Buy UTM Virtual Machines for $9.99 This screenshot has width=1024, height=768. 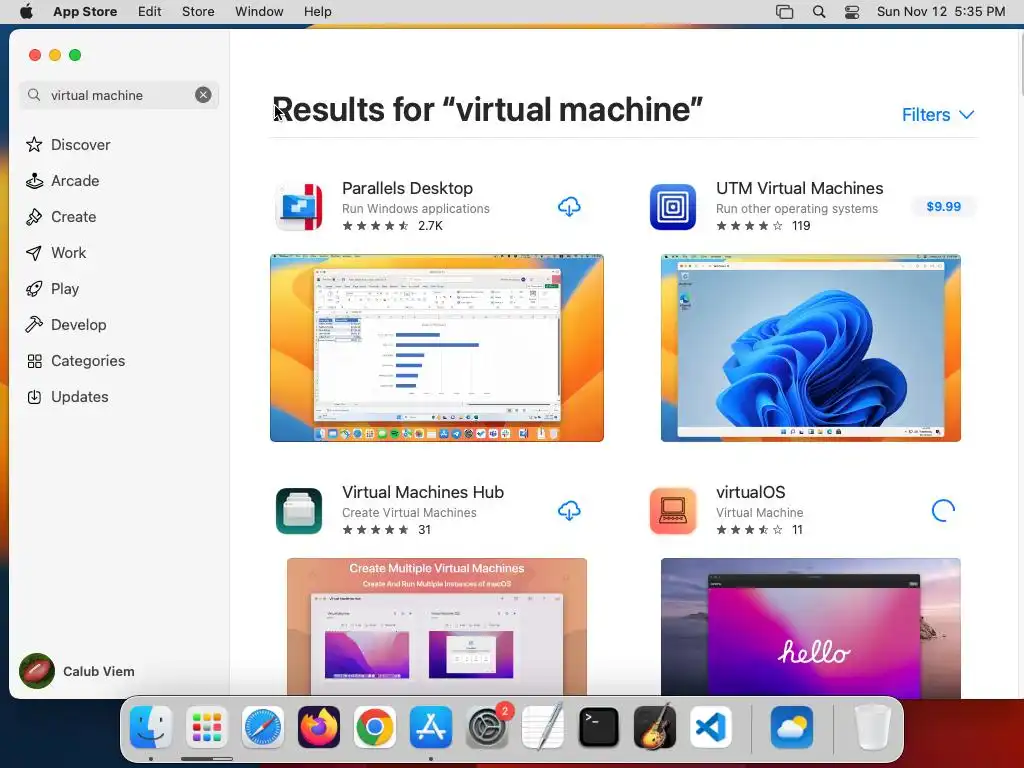click(943, 206)
